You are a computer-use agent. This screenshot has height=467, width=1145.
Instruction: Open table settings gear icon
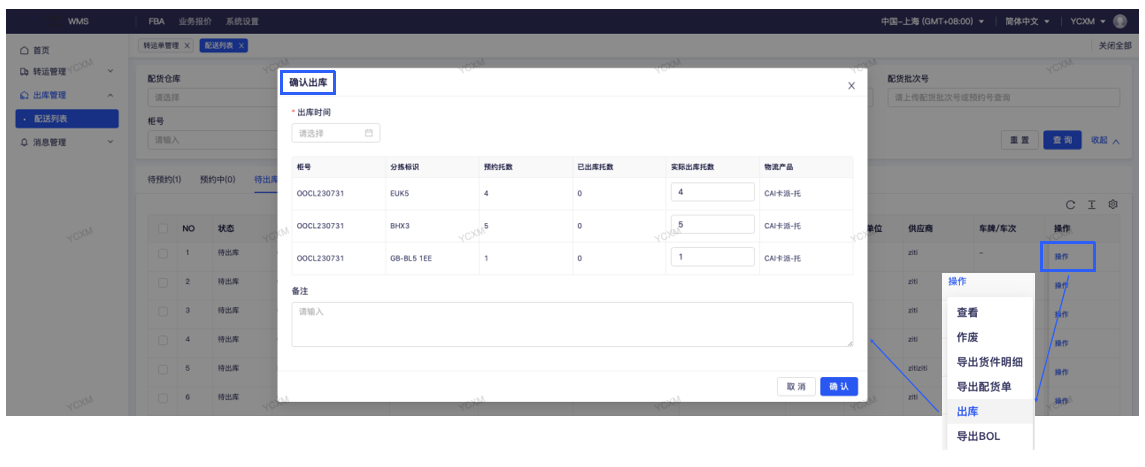click(x=1112, y=204)
